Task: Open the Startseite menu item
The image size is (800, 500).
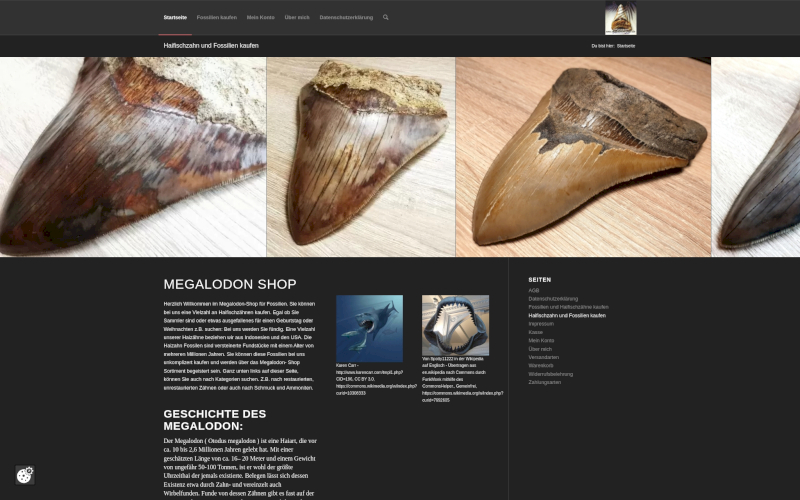Action: point(175,17)
